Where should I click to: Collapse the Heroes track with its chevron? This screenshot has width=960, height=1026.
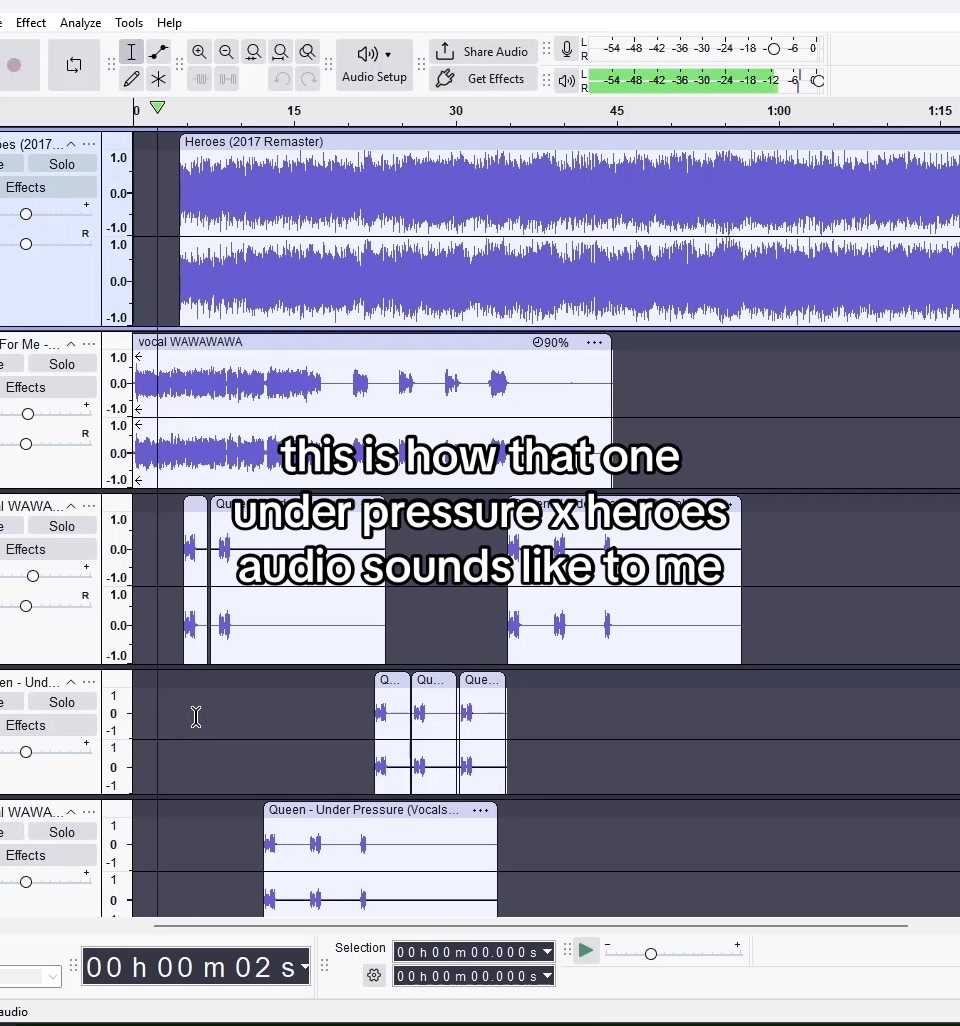(71, 144)
